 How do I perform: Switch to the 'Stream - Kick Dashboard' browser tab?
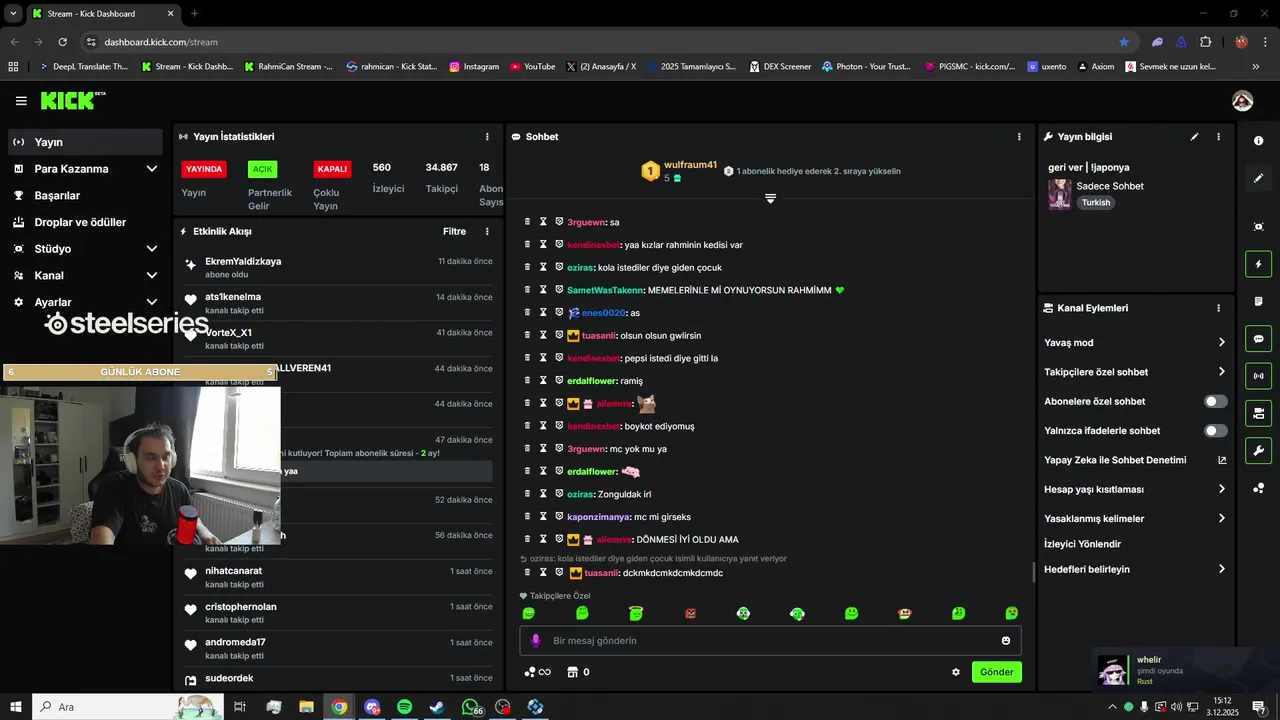(x=102, y=14)
